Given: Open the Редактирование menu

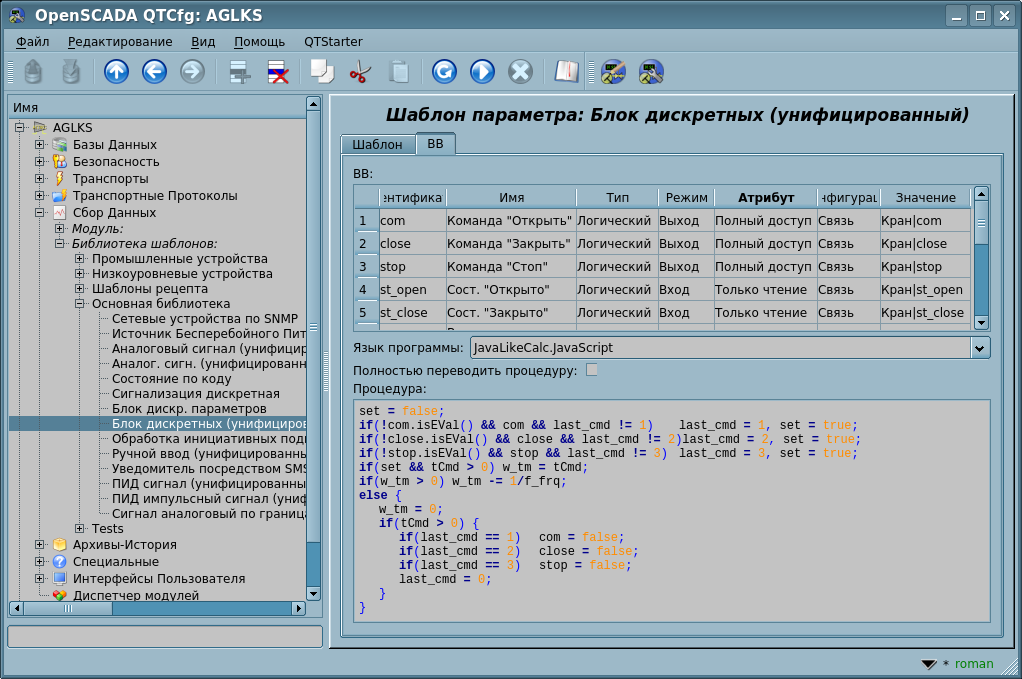Looking at the screenshot, I should [120, 42].
